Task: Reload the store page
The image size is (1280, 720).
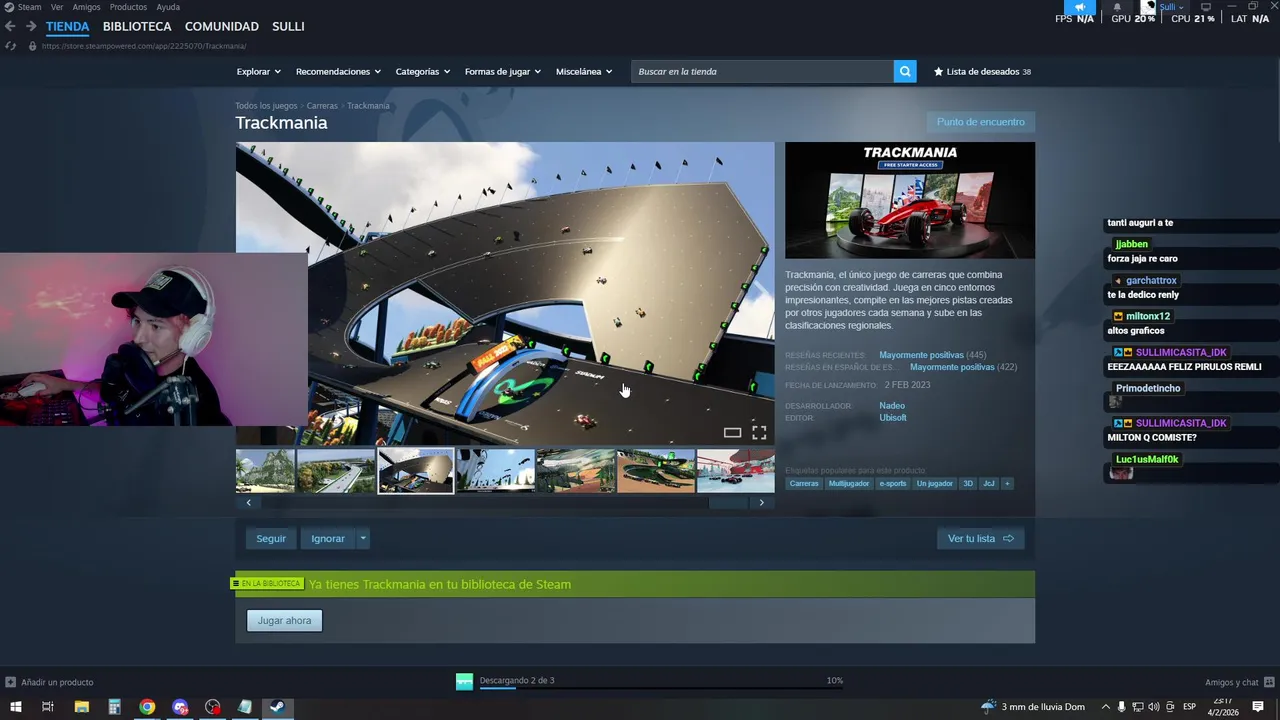Action: (x=11, y=46)
